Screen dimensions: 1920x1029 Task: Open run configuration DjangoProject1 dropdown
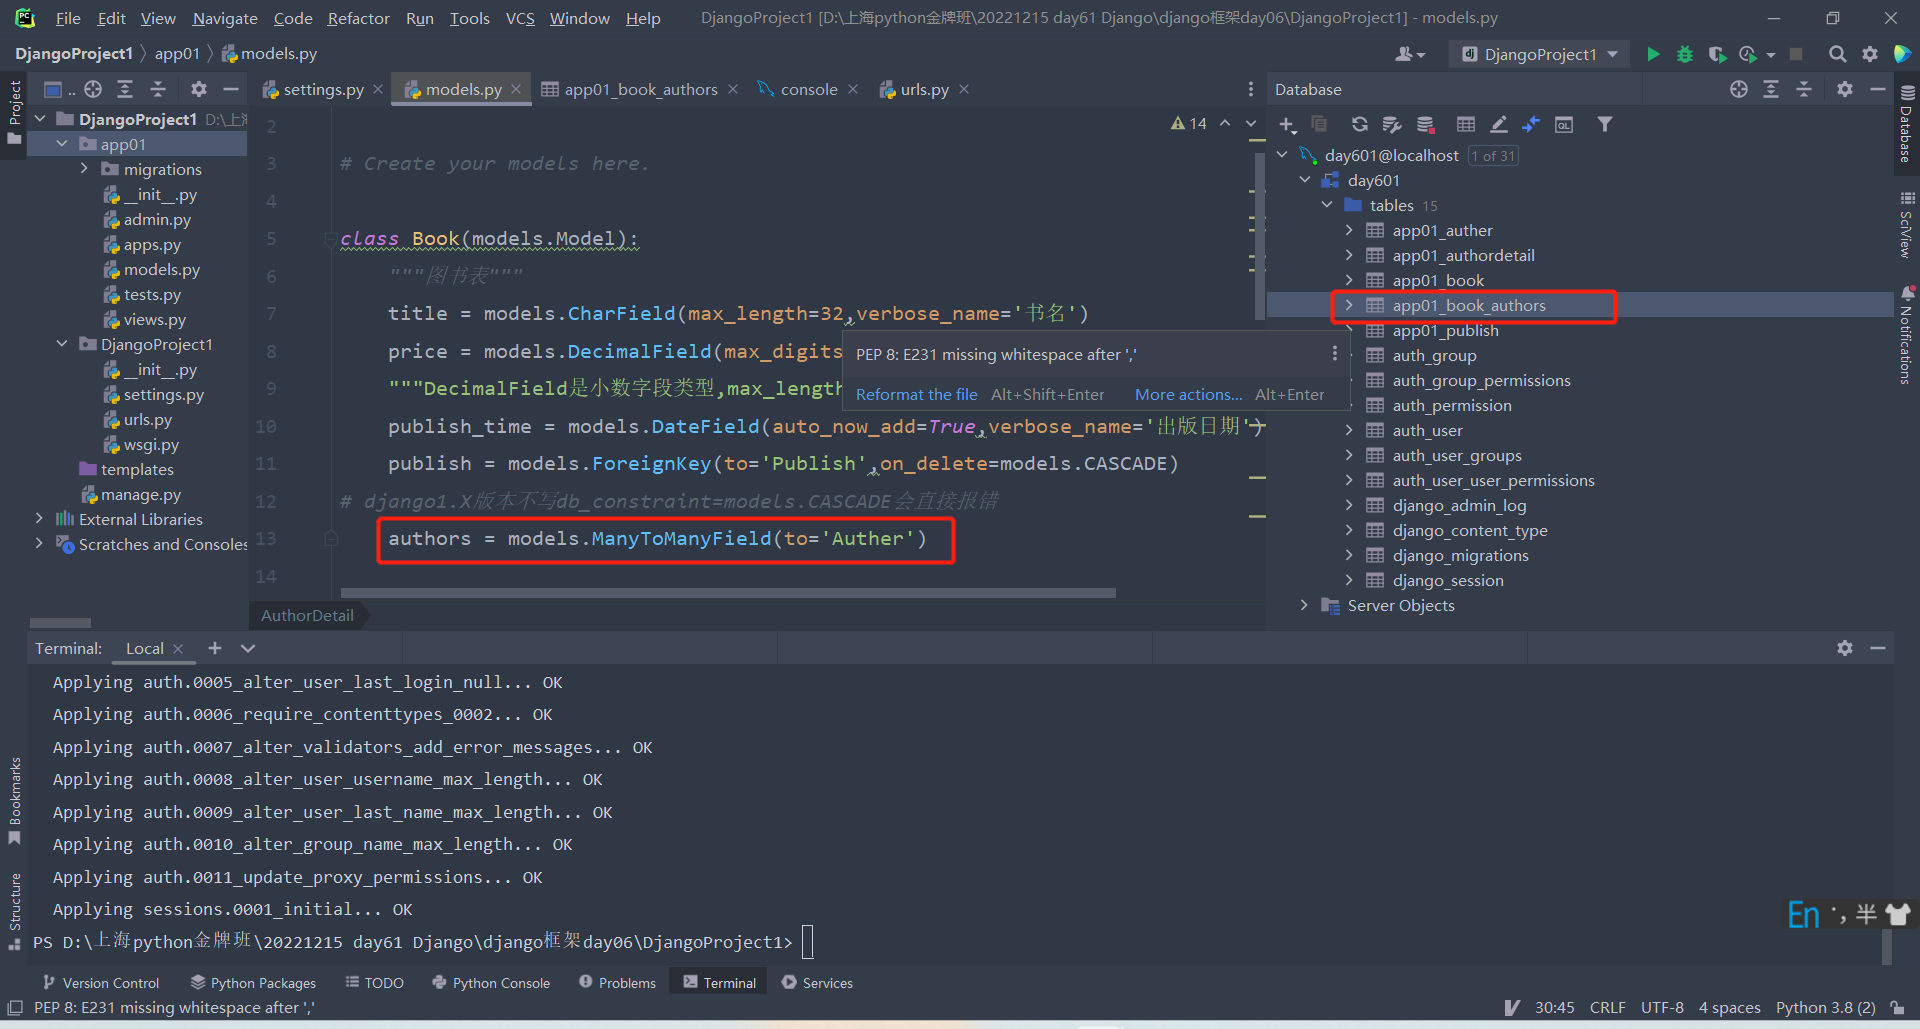click(x=1539, y=54)
